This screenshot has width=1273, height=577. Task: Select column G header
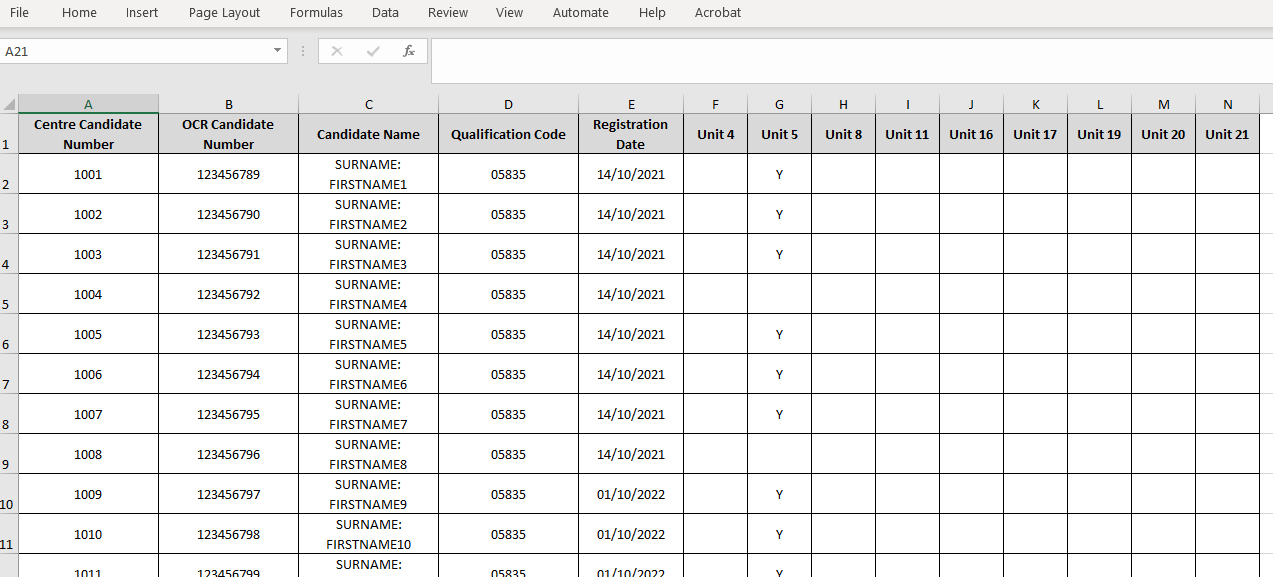coord(779,104)
